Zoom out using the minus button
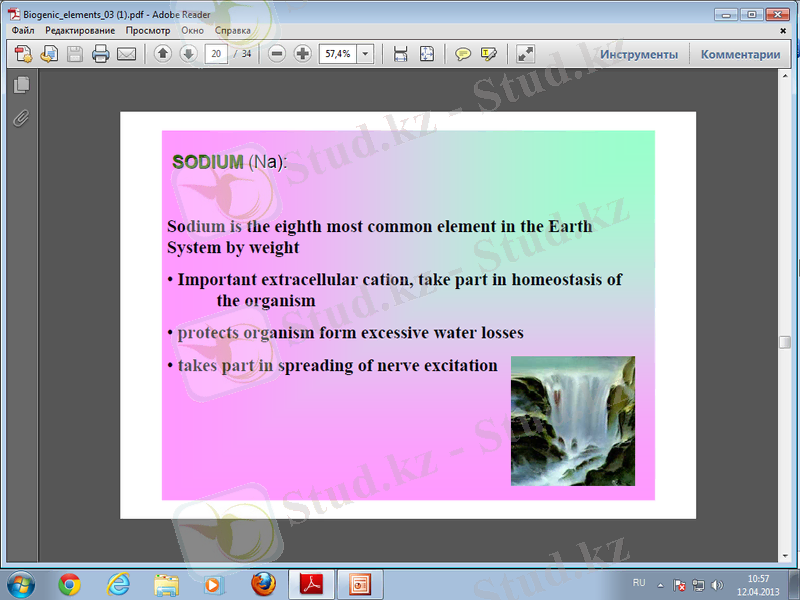Viewport: 800px width, 600px height. pyautogui.click(x=277, y=54)
